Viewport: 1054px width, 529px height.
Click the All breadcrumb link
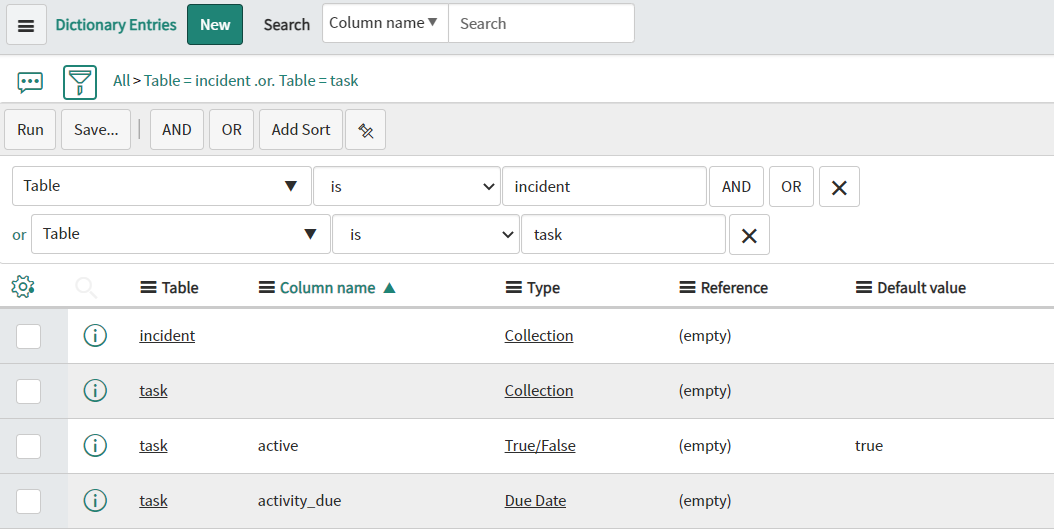click(121, 81)
